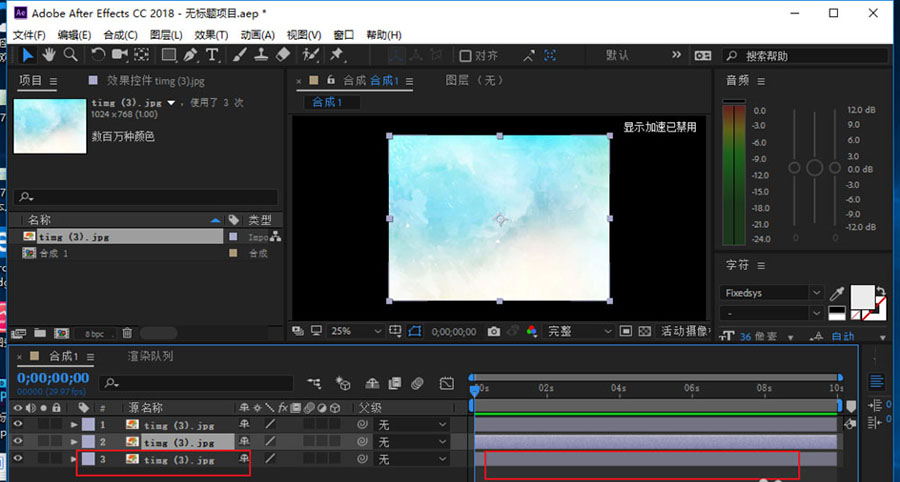Click the 8 bpc color depth button
900x482 pixels.
[93, 333]
